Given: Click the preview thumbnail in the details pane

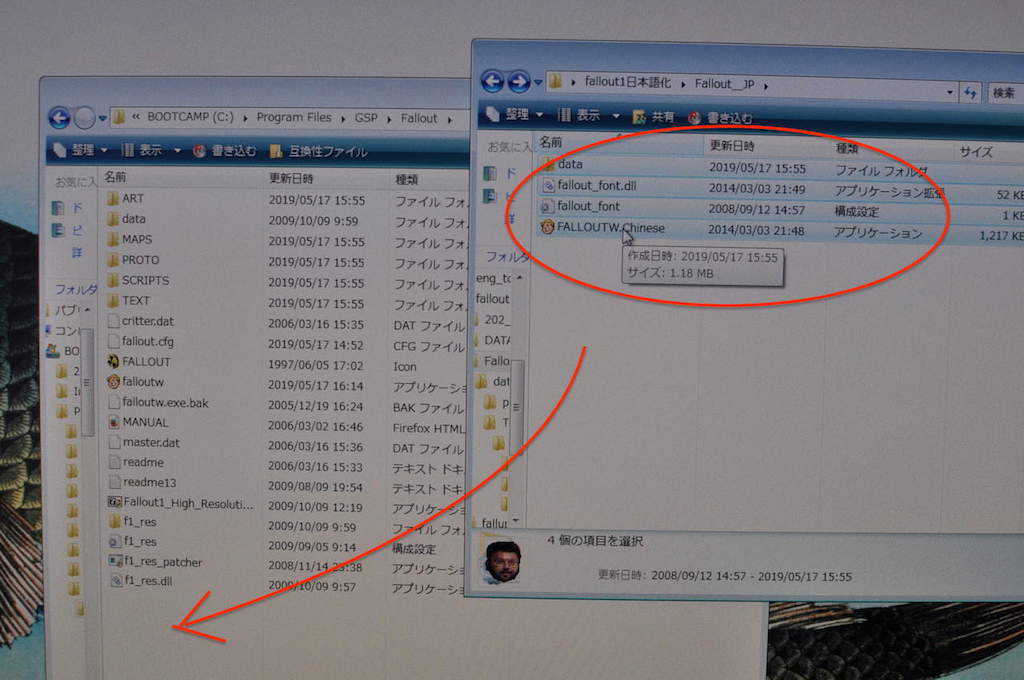Looking at the screenshot, I should [503, 562].
